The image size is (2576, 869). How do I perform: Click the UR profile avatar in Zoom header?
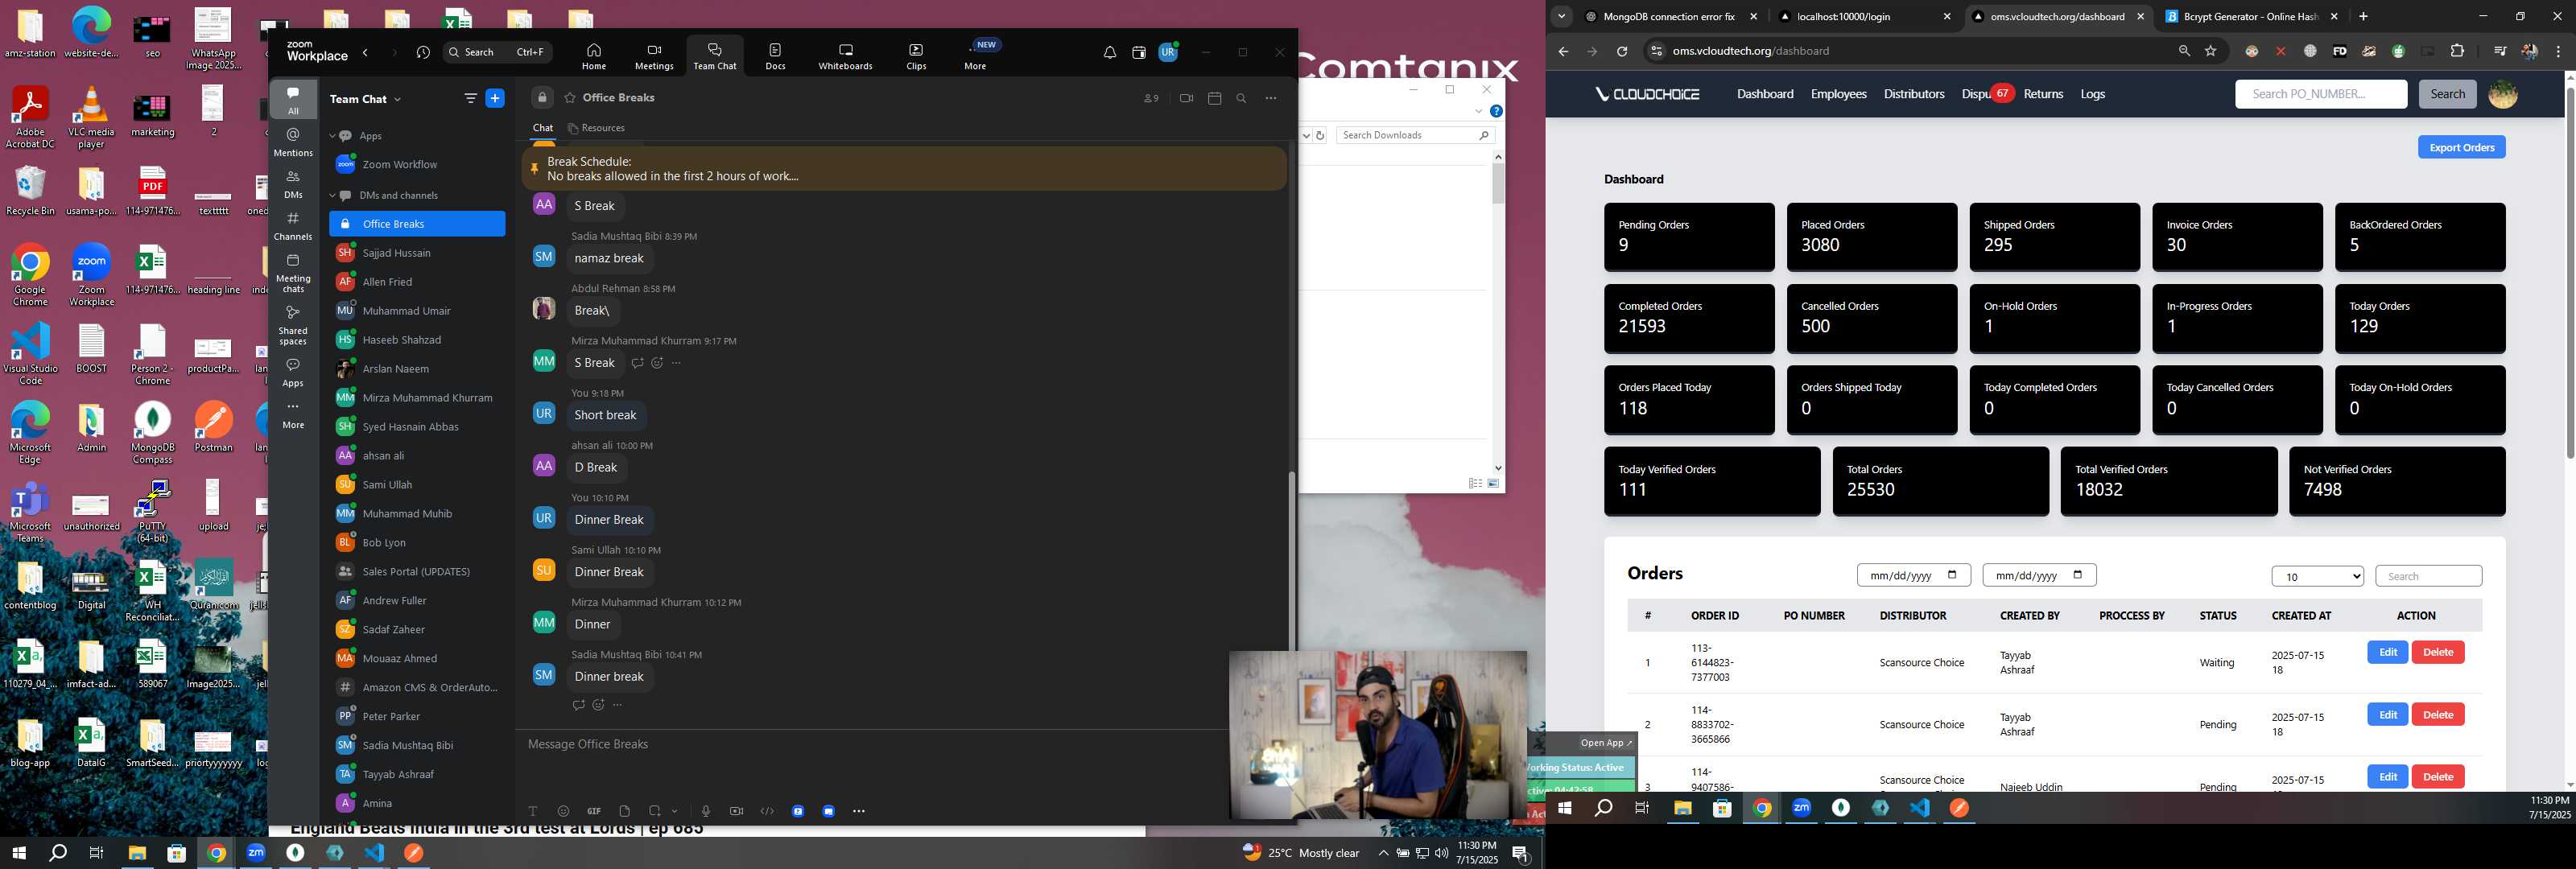pos(1167,53)
